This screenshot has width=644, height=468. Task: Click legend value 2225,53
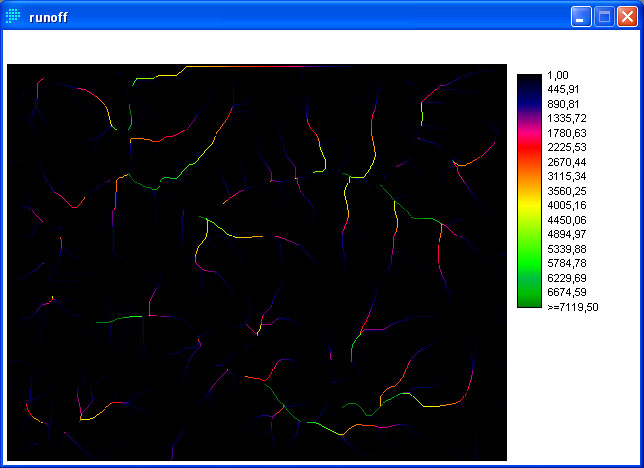pos(567,148)
